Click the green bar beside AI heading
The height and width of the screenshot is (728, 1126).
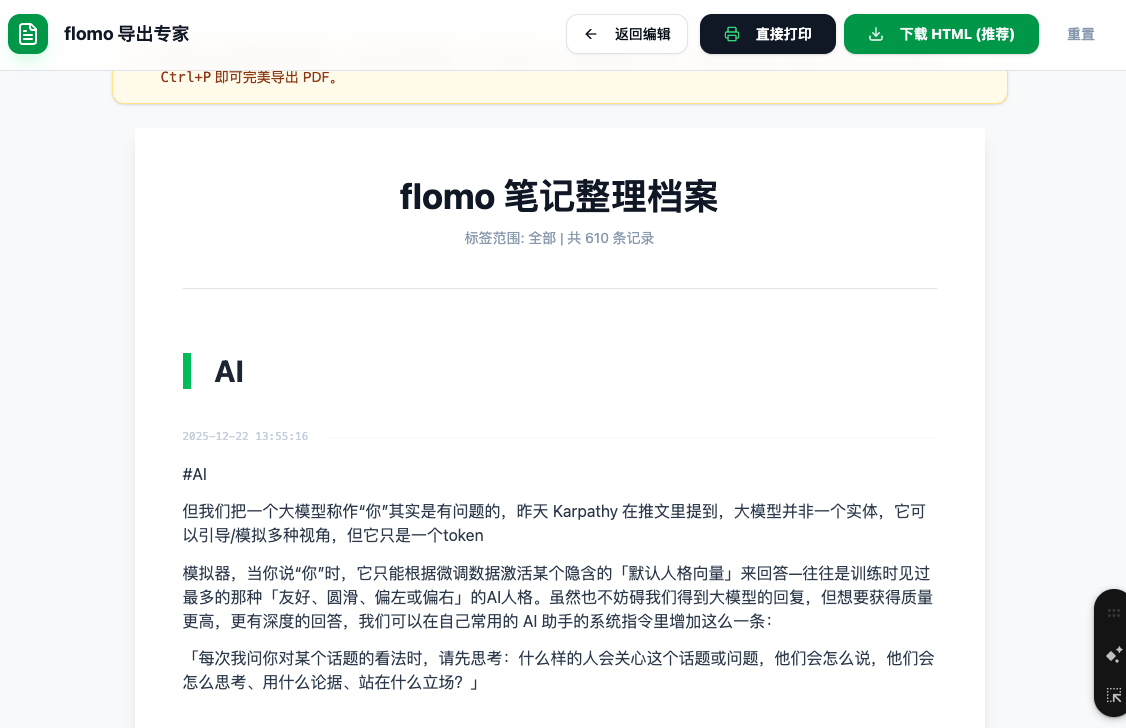pos(187,371)
